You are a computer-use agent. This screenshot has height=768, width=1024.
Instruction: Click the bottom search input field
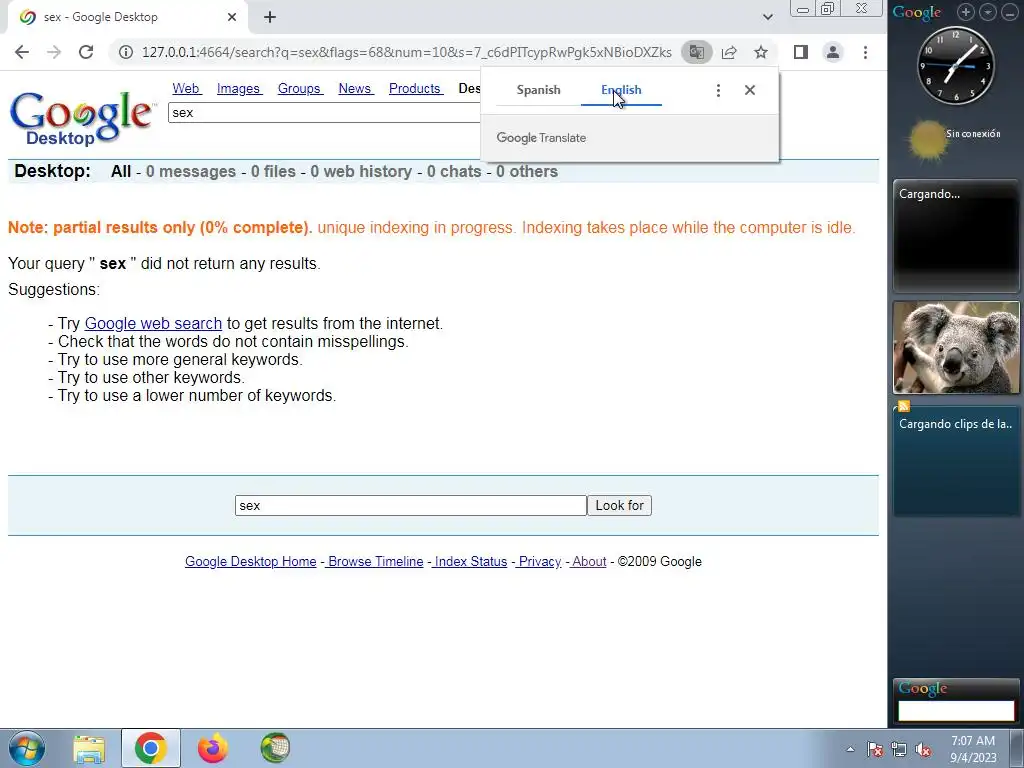(x=411, y=505)
